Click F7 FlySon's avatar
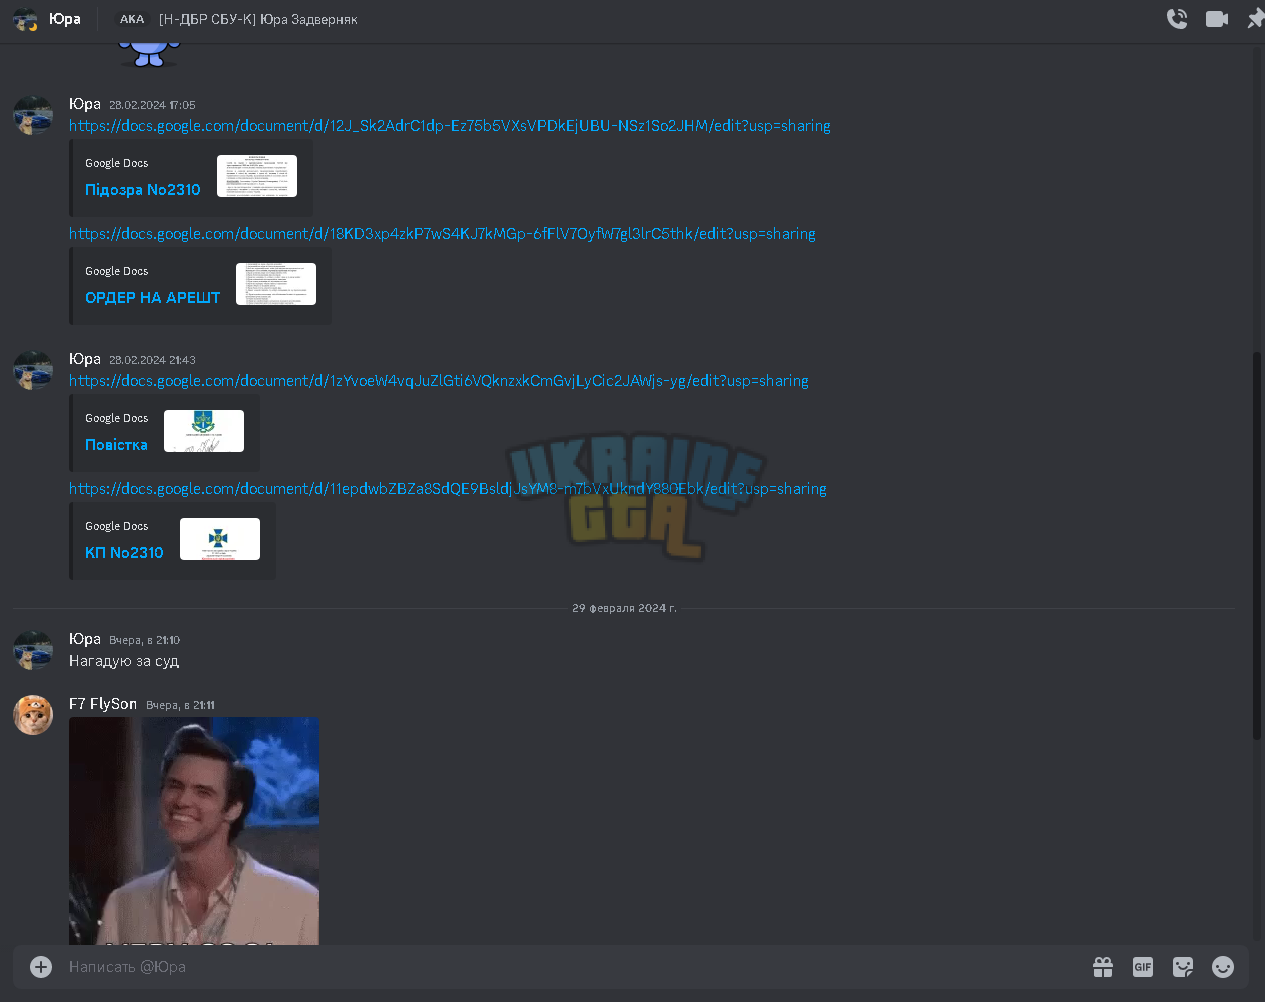 pos(33,715)
